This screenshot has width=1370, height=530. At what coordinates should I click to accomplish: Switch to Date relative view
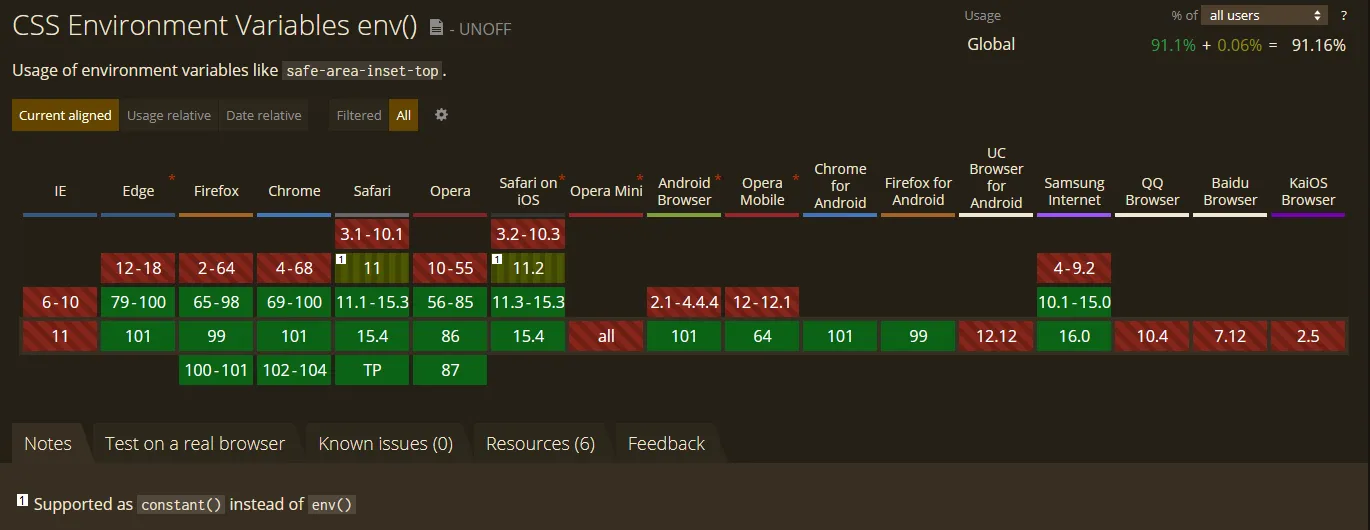click(263, 115)
